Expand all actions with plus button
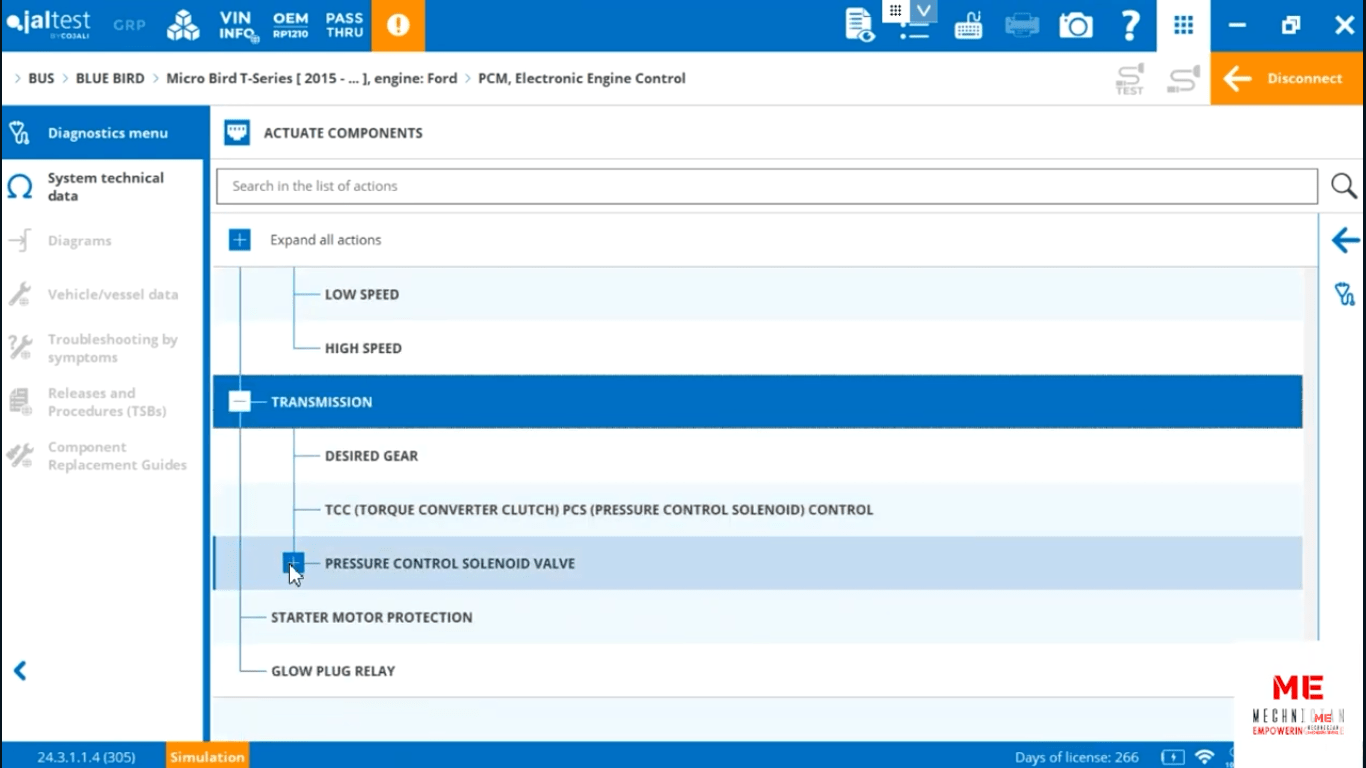This screenshot has width=1366, height=768. 240,240
